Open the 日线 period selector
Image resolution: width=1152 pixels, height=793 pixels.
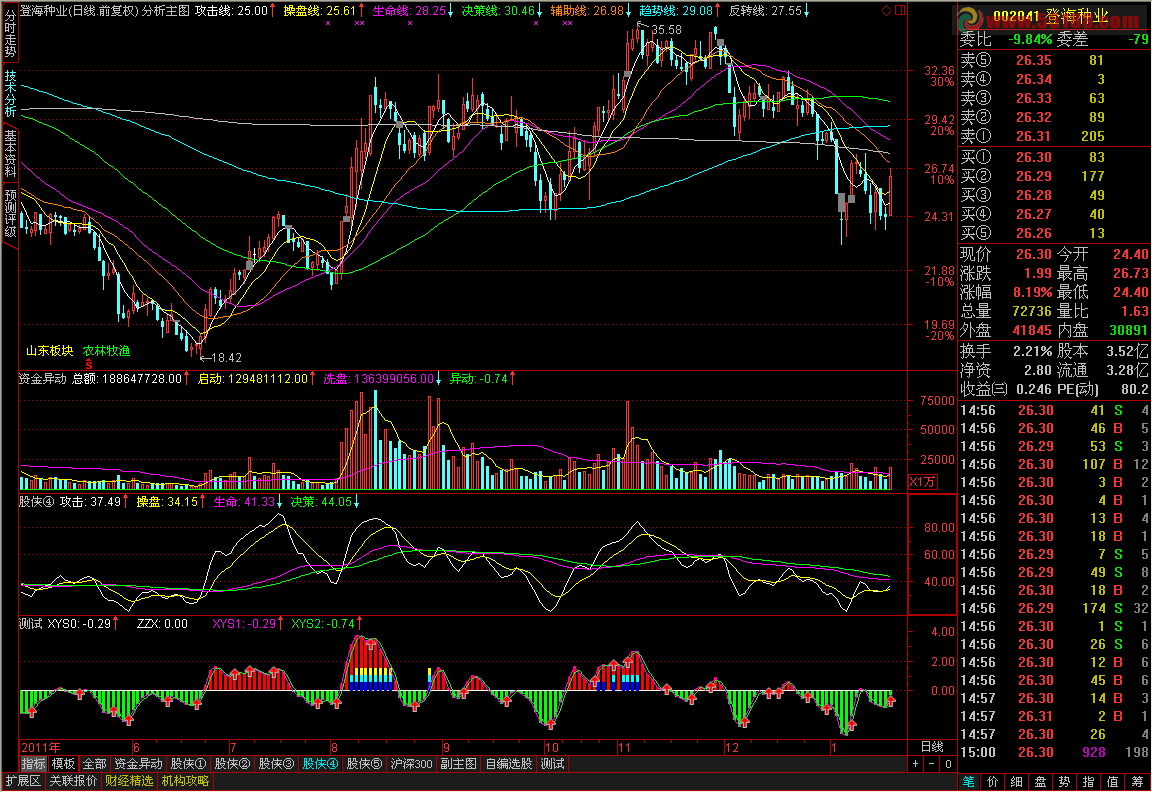coord(931,747)
